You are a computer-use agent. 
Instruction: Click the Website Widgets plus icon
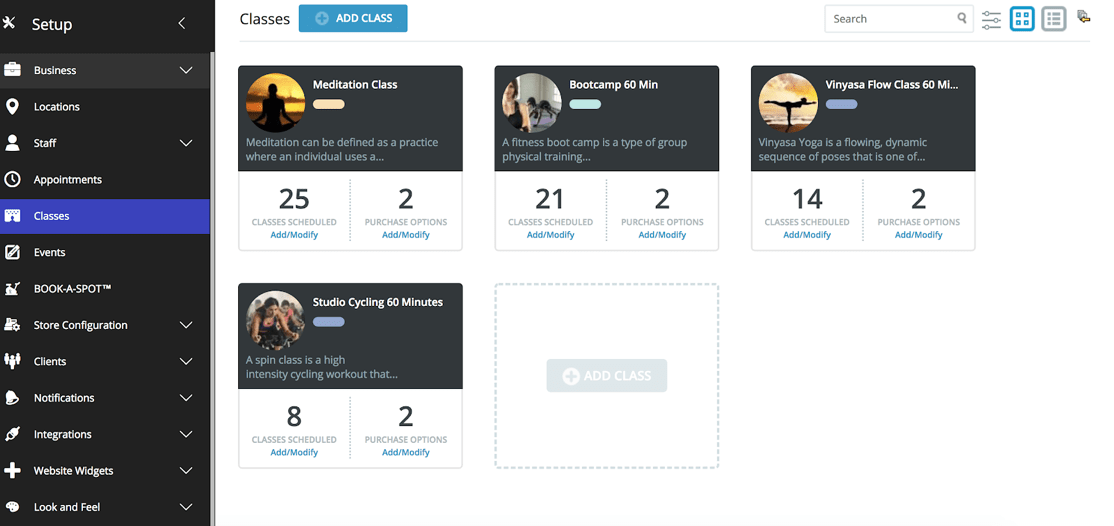pyautogui.click(x=12, y=471)
